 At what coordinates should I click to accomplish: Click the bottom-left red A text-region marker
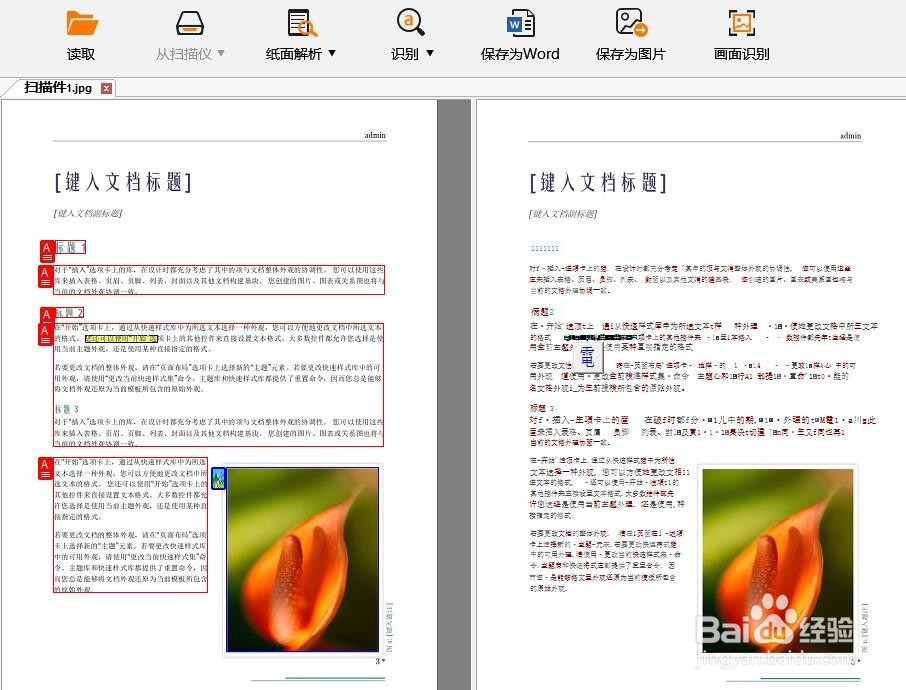pyautogui.click(x=46, y=467)
